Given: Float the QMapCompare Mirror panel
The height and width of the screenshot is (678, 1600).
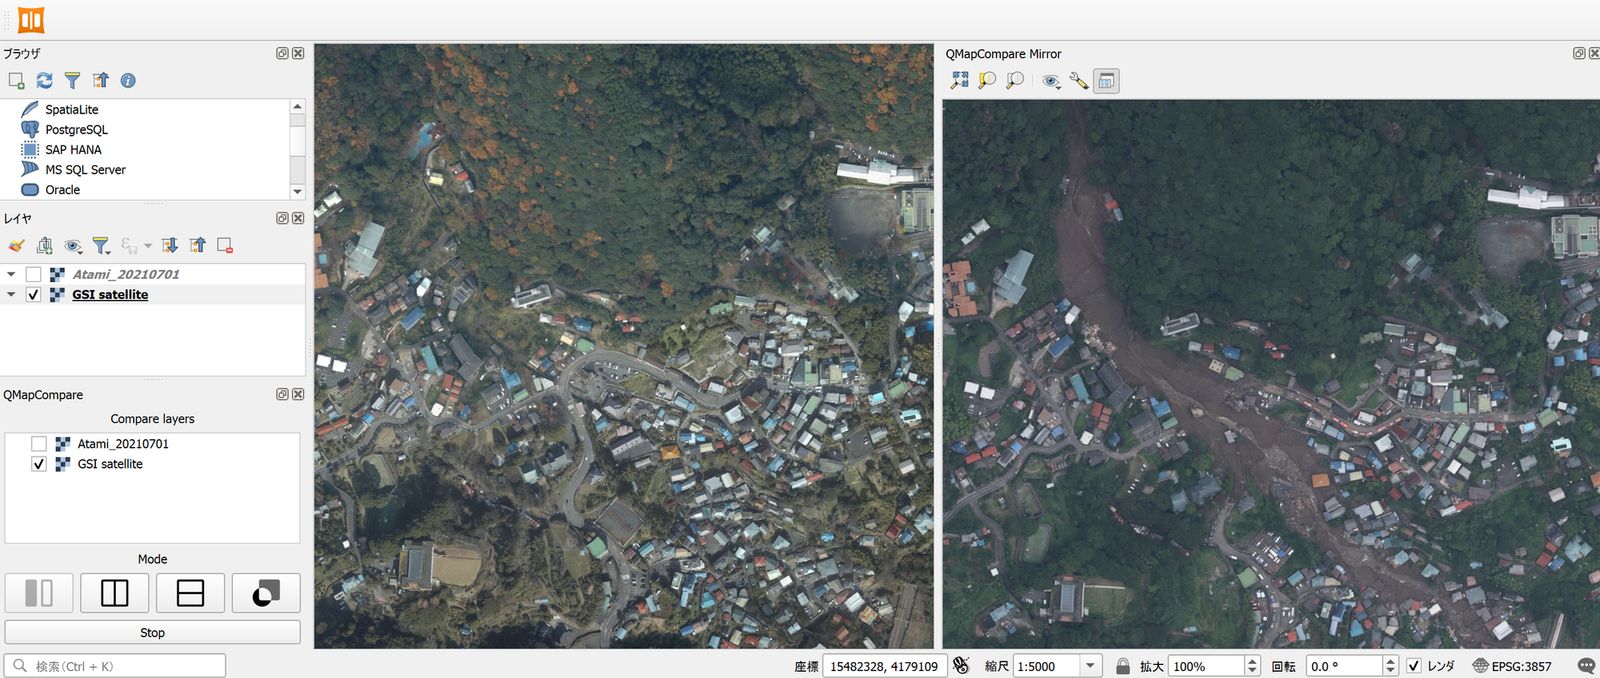Looking at the screenshot, I should pos(1579,53).
